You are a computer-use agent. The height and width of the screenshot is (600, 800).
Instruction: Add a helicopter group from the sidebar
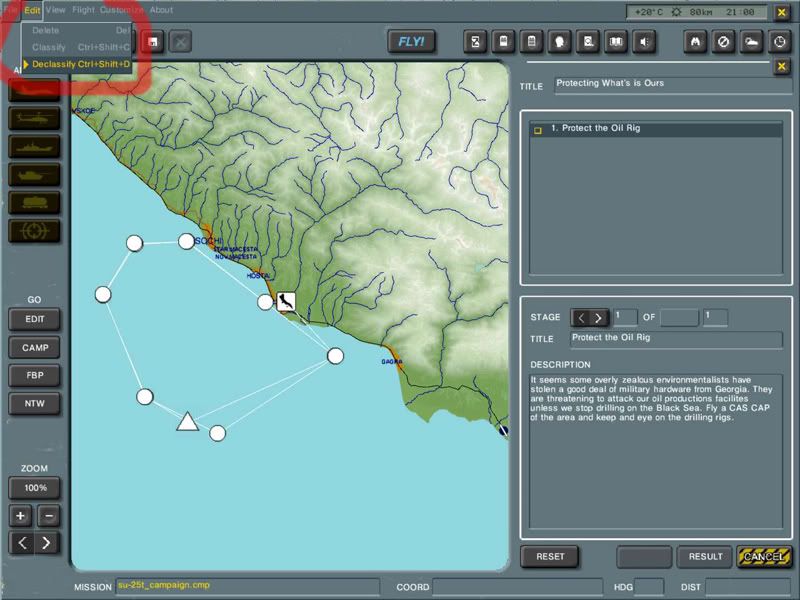[34, 117]
